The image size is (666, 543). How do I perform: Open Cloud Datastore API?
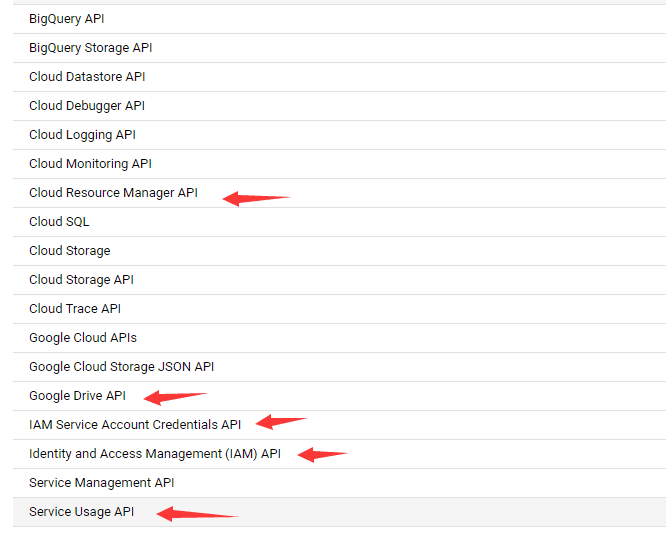coord(87,77)
